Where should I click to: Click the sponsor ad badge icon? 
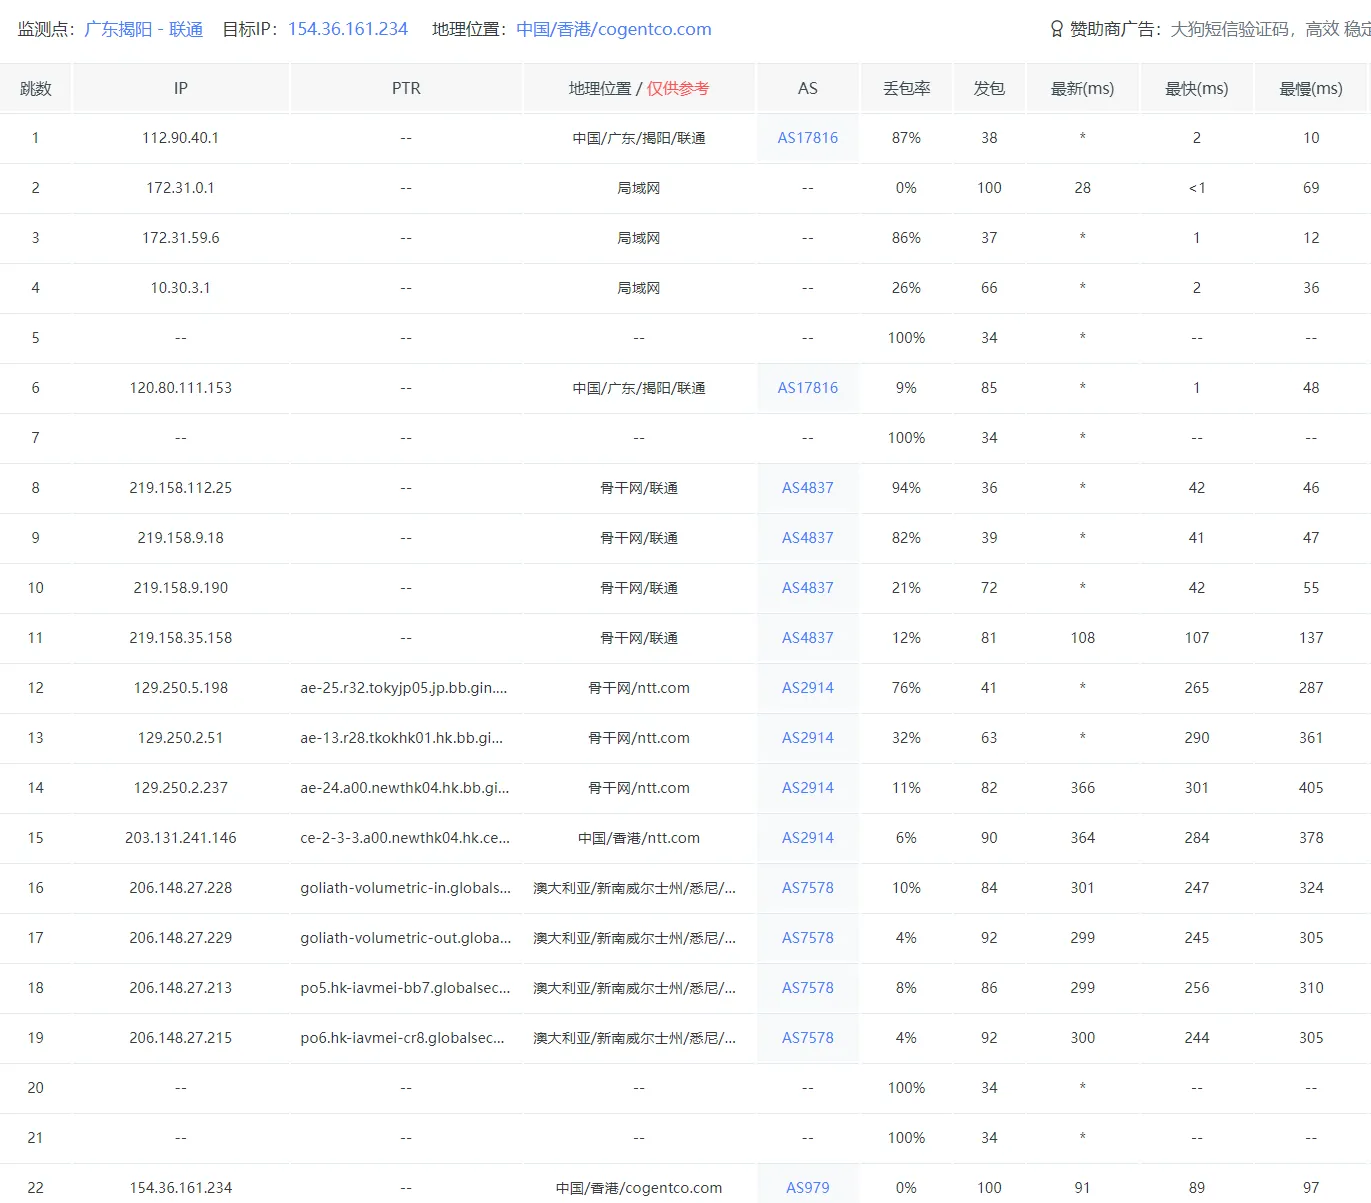click(x=1056, y=29)
